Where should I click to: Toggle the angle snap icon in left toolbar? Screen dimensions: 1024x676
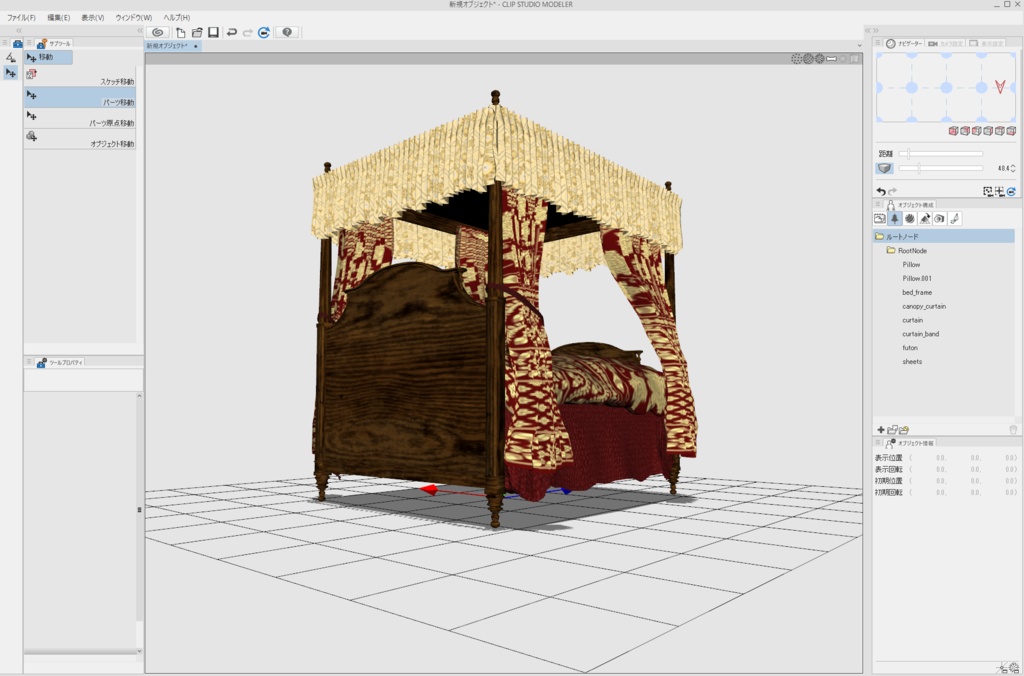8,57
